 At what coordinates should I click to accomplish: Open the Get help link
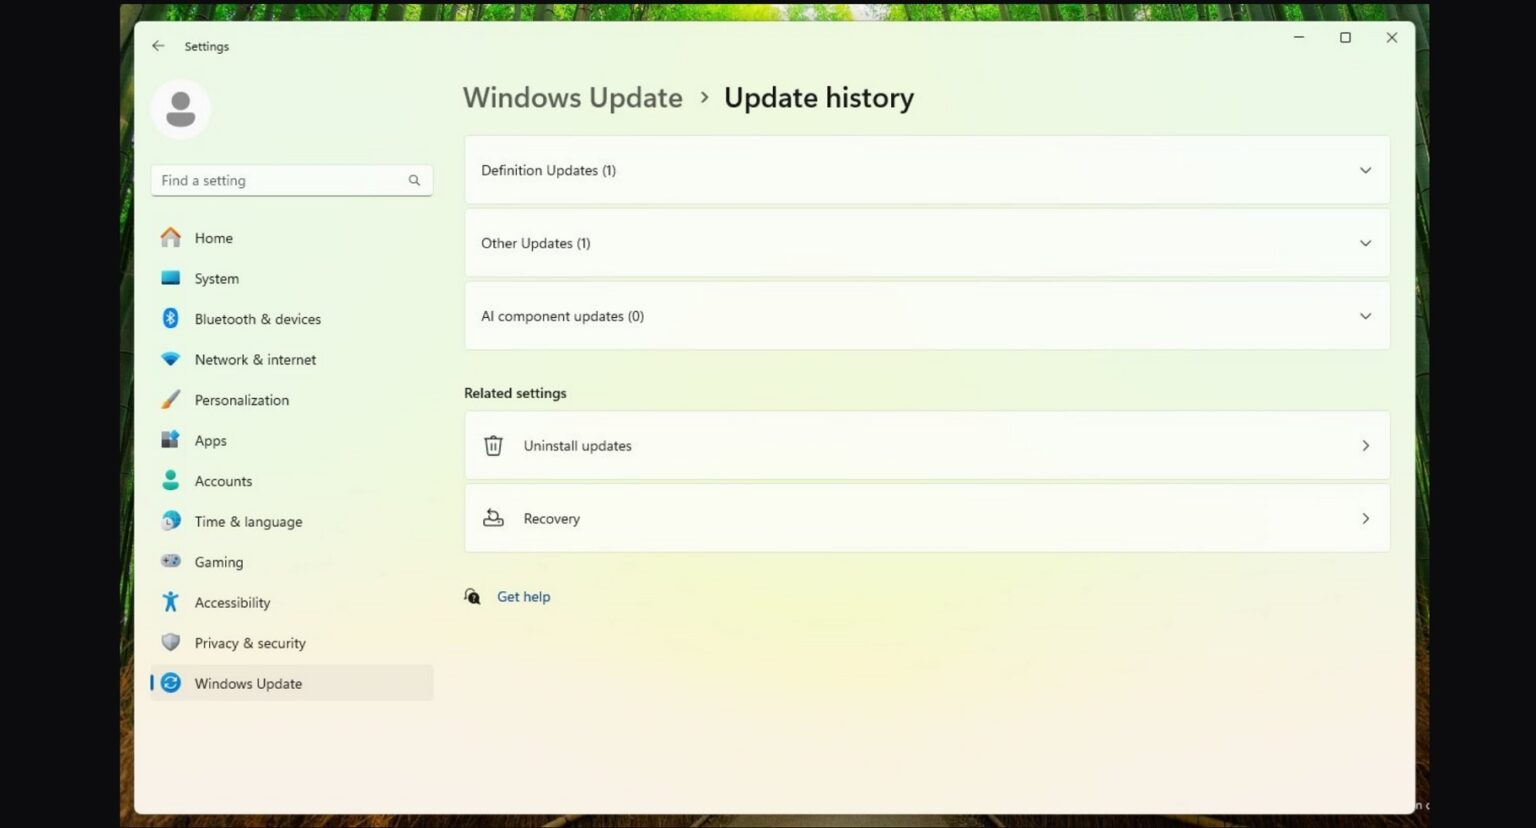pyautogui.click(x=523, y=597)
